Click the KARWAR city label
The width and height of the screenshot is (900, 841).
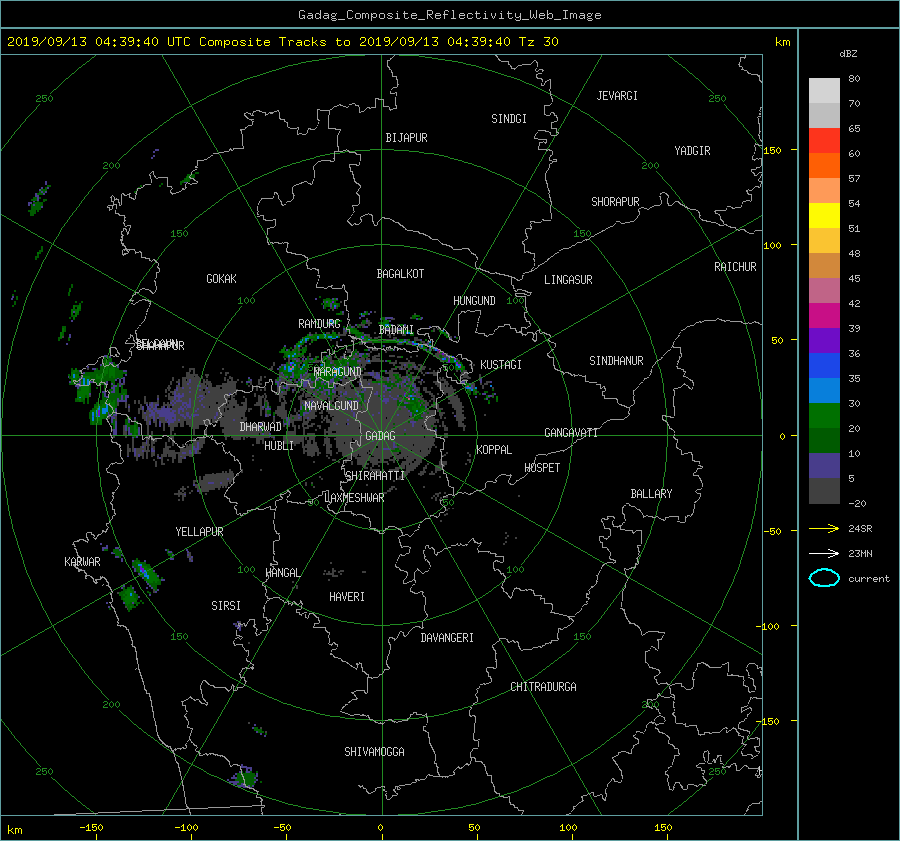click(x=82, y=562)
